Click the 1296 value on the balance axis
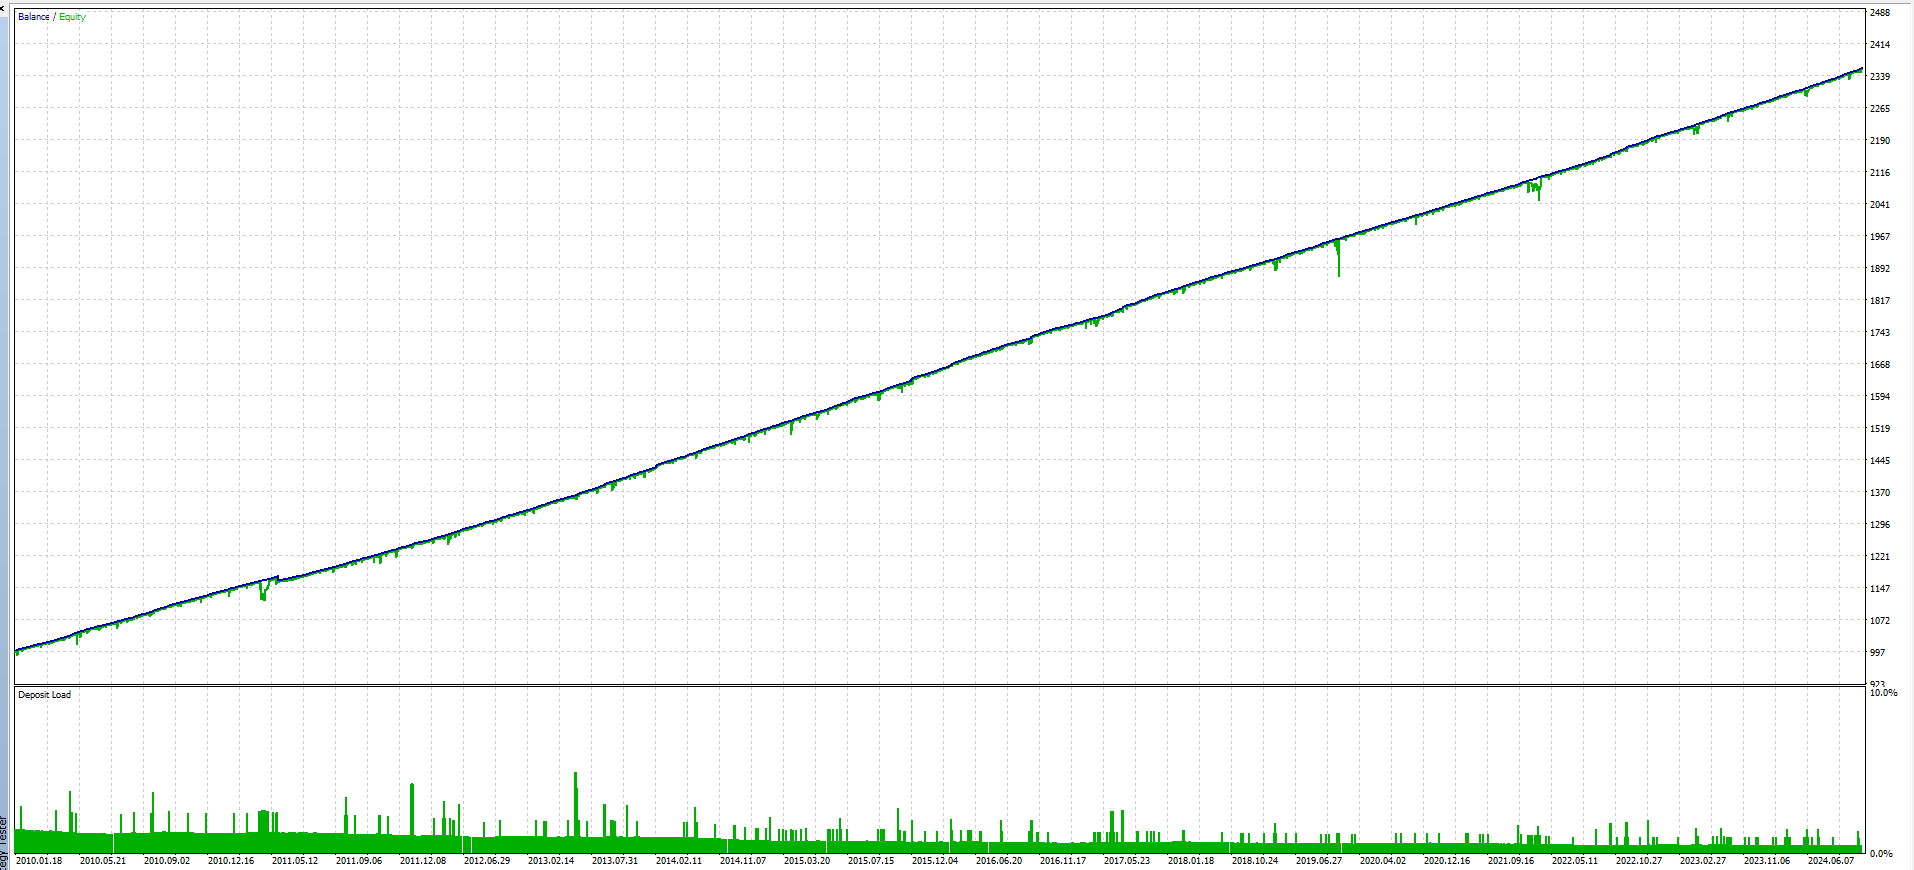 tap(1880, 525)
